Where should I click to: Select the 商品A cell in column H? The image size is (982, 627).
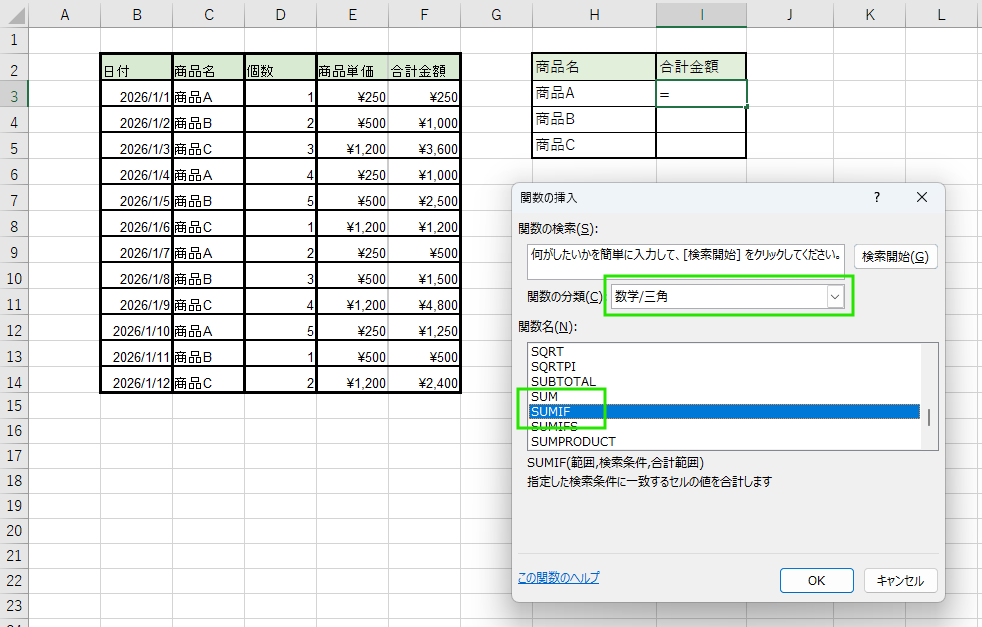pos(593,94)
